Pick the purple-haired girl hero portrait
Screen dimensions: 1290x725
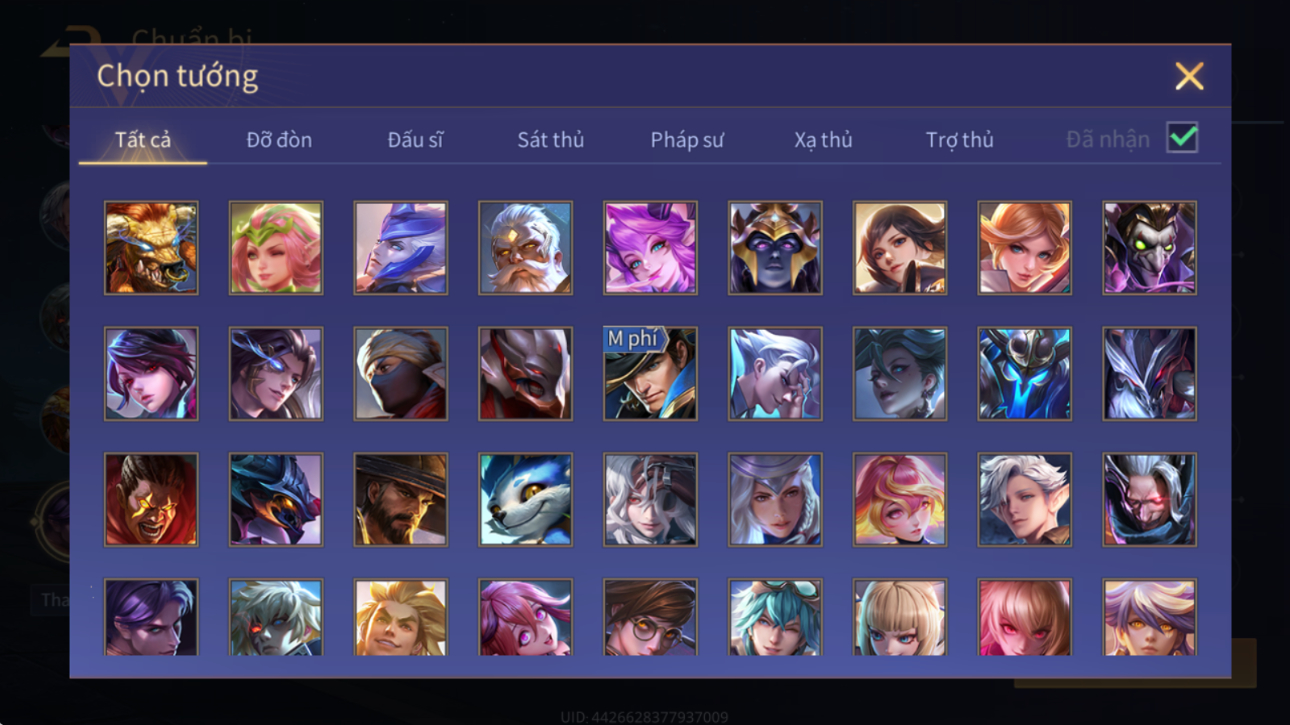point(650,248)
